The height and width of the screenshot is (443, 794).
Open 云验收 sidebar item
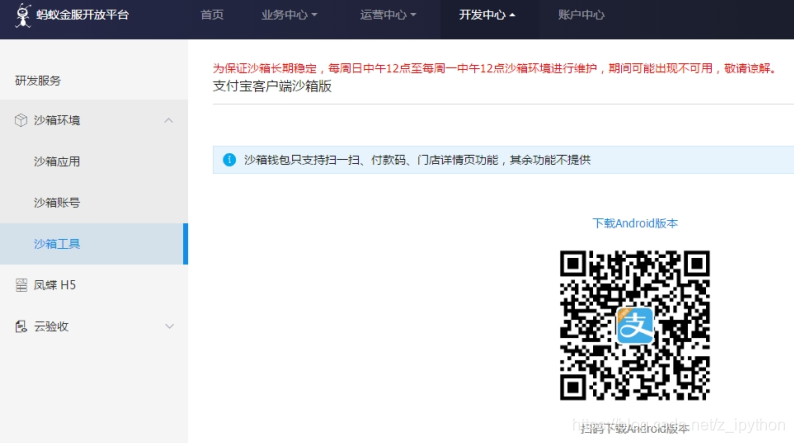click(x=51, y=327)
